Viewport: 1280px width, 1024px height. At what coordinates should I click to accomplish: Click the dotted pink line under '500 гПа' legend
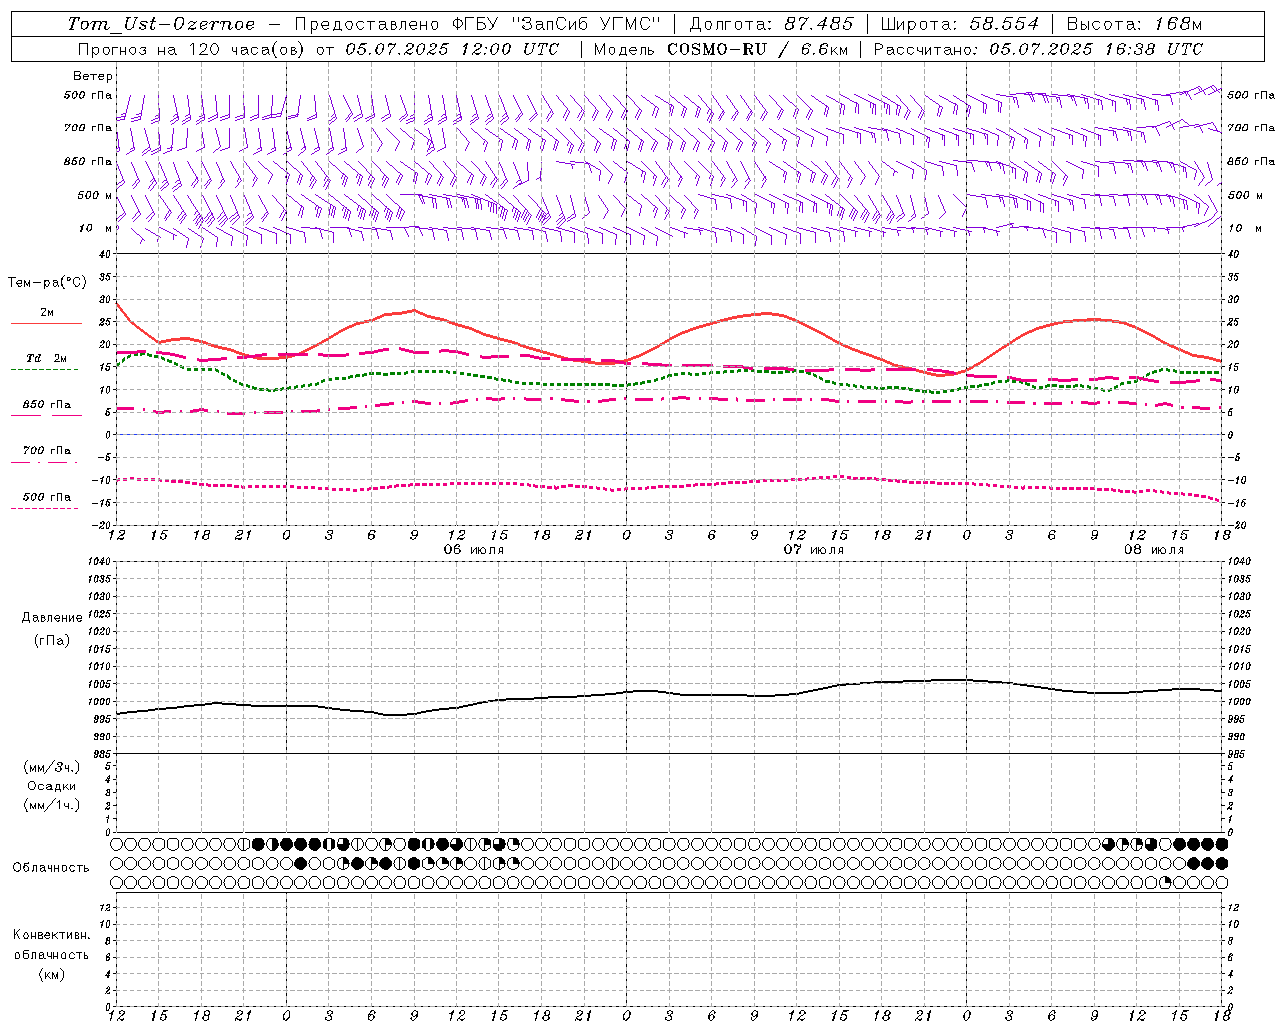click(44, 509)
